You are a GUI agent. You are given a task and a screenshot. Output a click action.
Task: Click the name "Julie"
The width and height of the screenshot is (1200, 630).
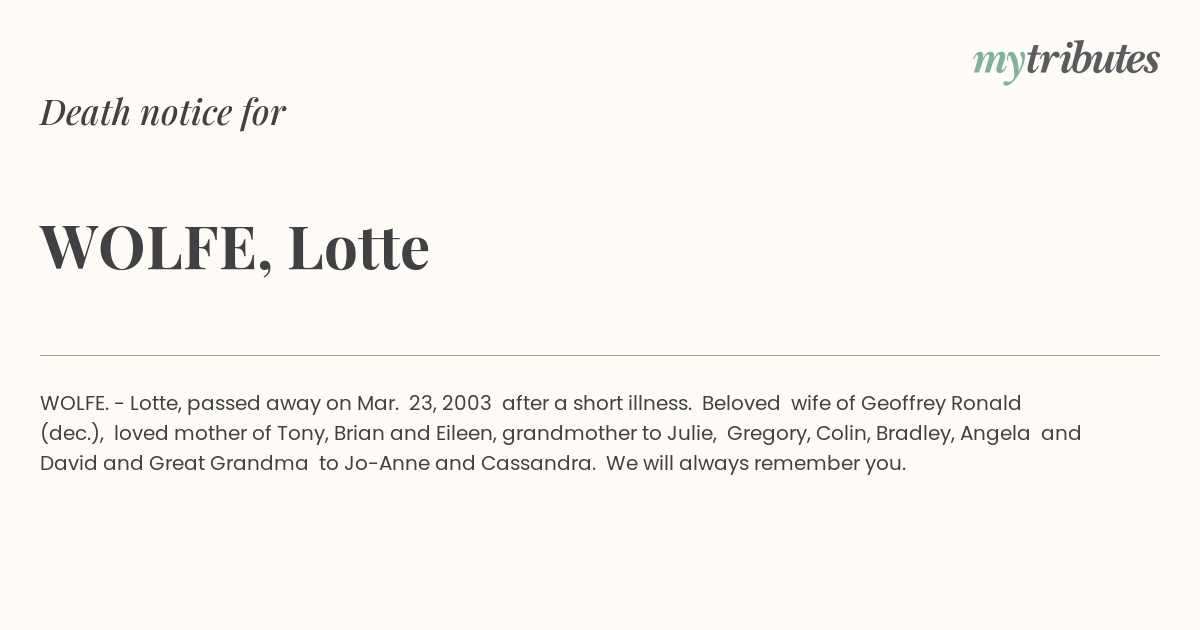[692, 433]
